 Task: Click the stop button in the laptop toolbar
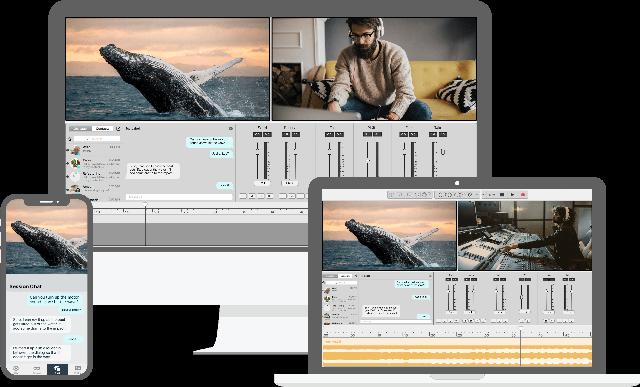[x=502, y=195]
